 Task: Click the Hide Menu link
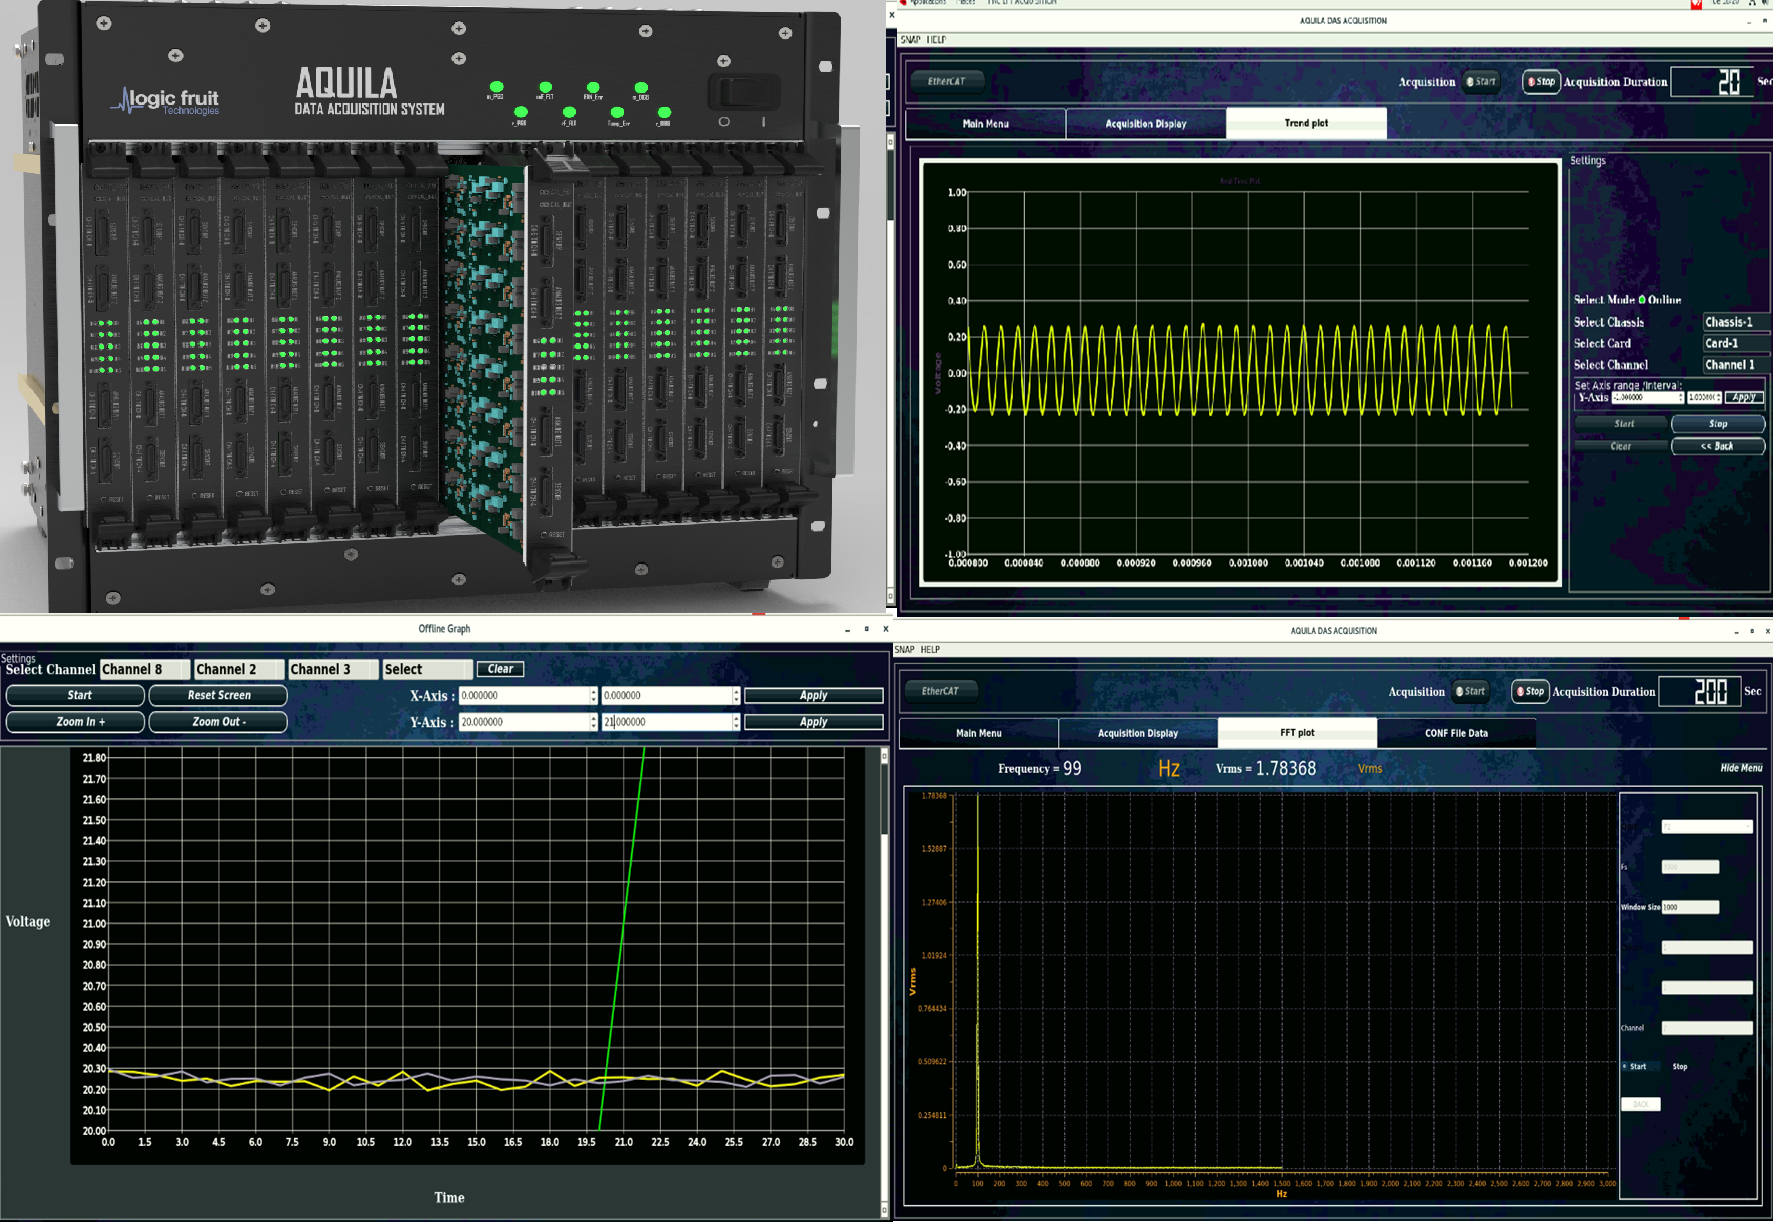click(1741, 768)
